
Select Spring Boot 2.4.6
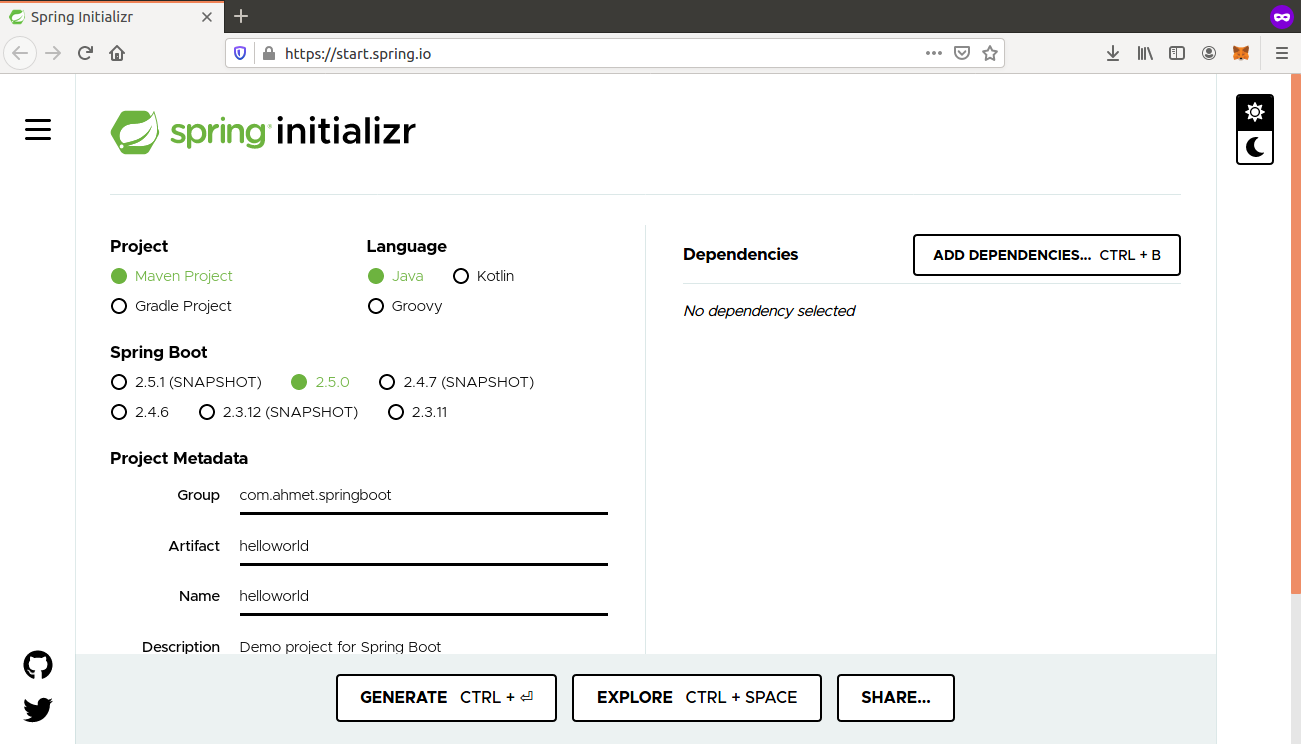coord(140,412)
